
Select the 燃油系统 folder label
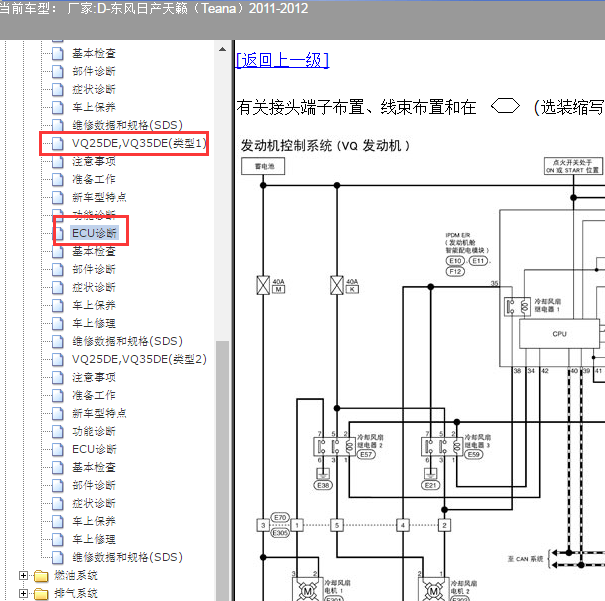[x=76, y=576]
